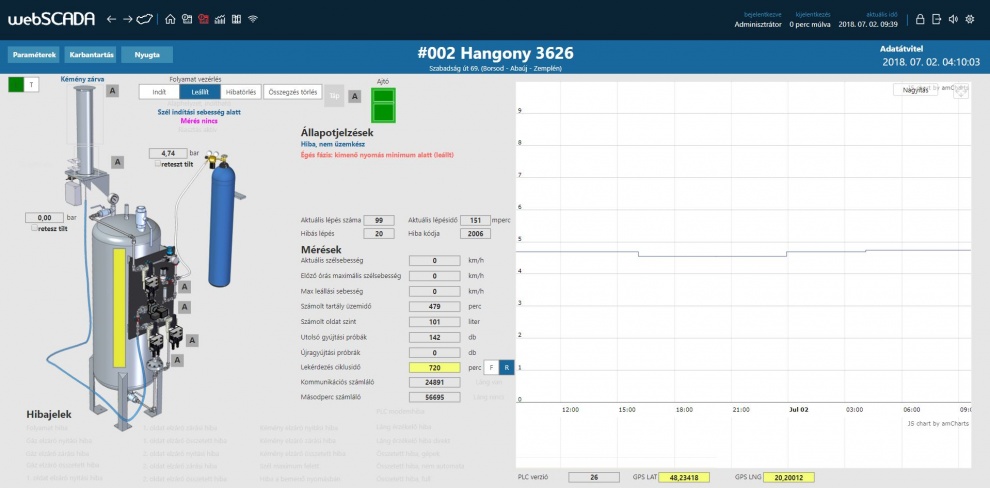
Task: Mute alarms with the speaker icon
Action: [952, 19]
